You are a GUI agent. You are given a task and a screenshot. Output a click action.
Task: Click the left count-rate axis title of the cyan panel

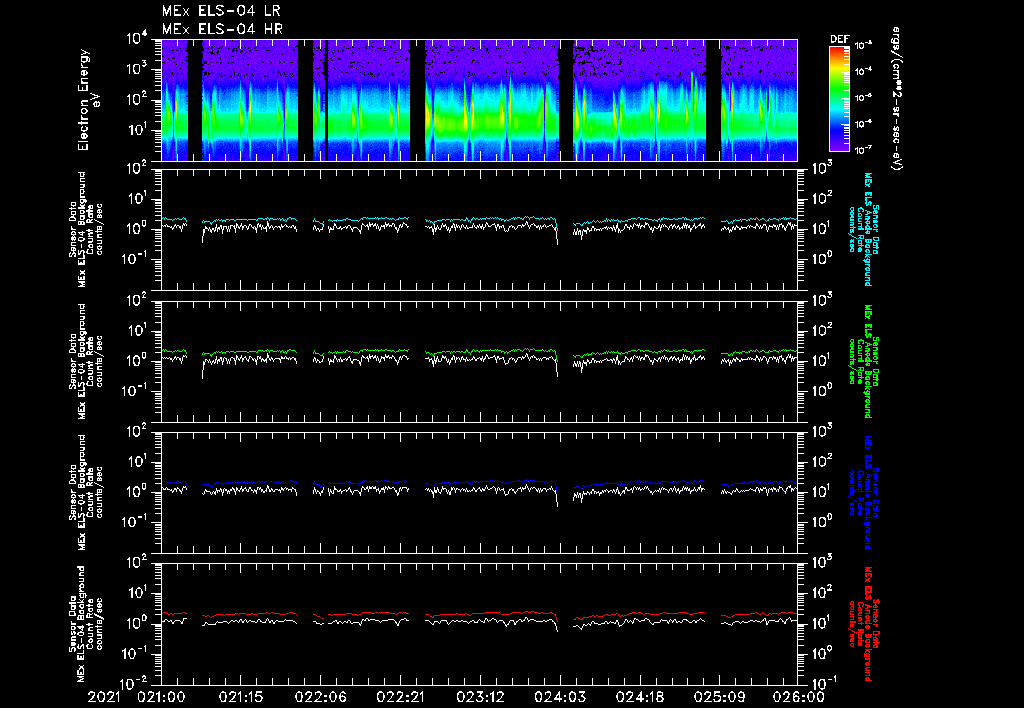click(86, 229)
